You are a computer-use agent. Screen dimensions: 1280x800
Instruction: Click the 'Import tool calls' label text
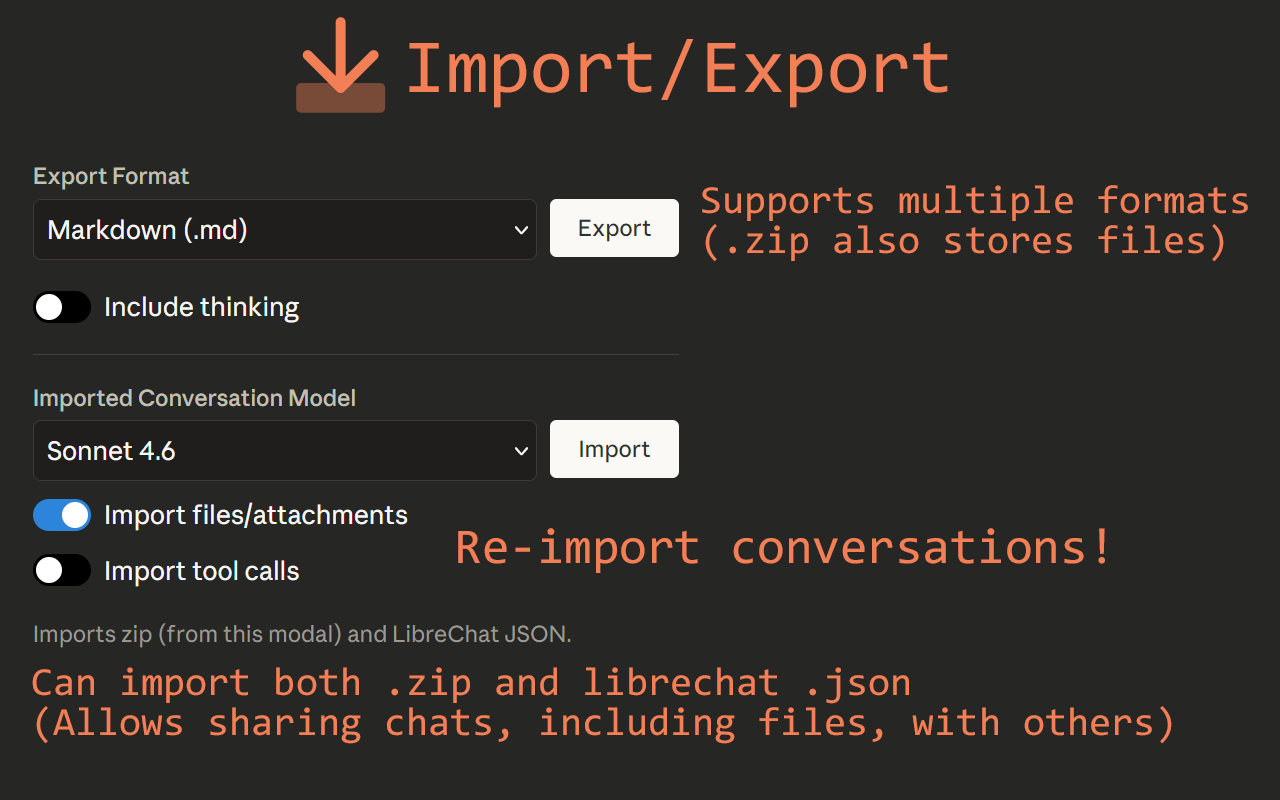pos(202,571)
